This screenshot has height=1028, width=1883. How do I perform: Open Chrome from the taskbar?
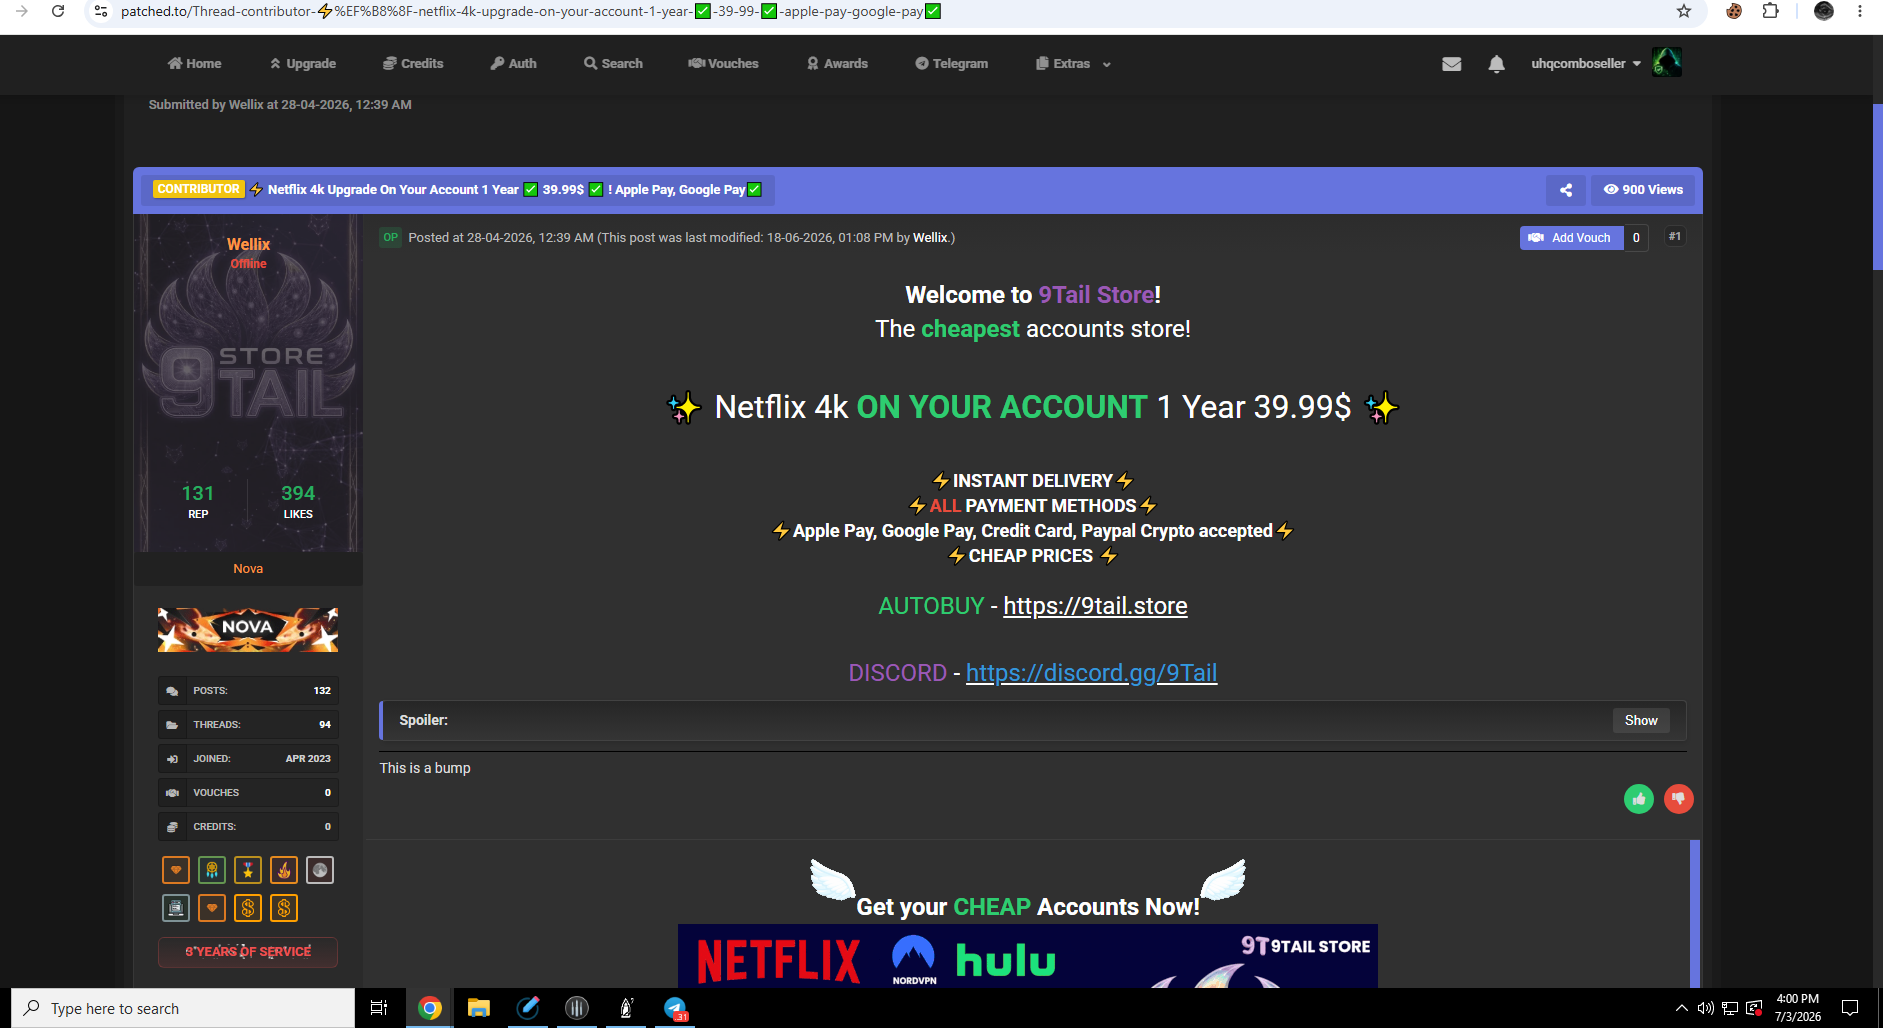tap(430, 1008)
